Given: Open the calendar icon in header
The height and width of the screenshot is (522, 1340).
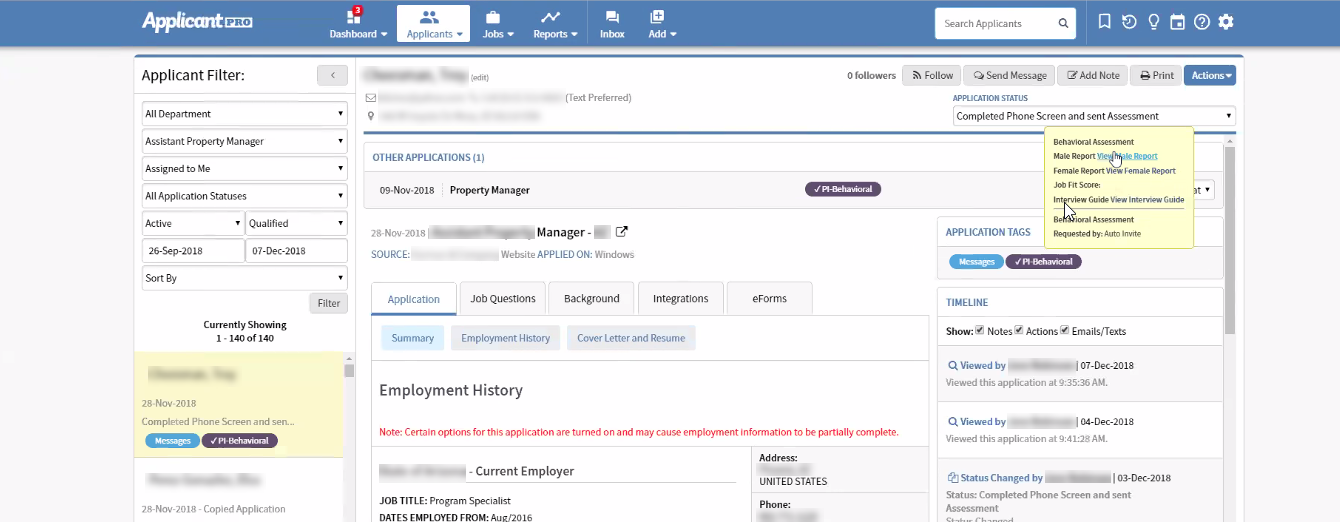Looking at the screenshot, I should [x=1178, y=22].
